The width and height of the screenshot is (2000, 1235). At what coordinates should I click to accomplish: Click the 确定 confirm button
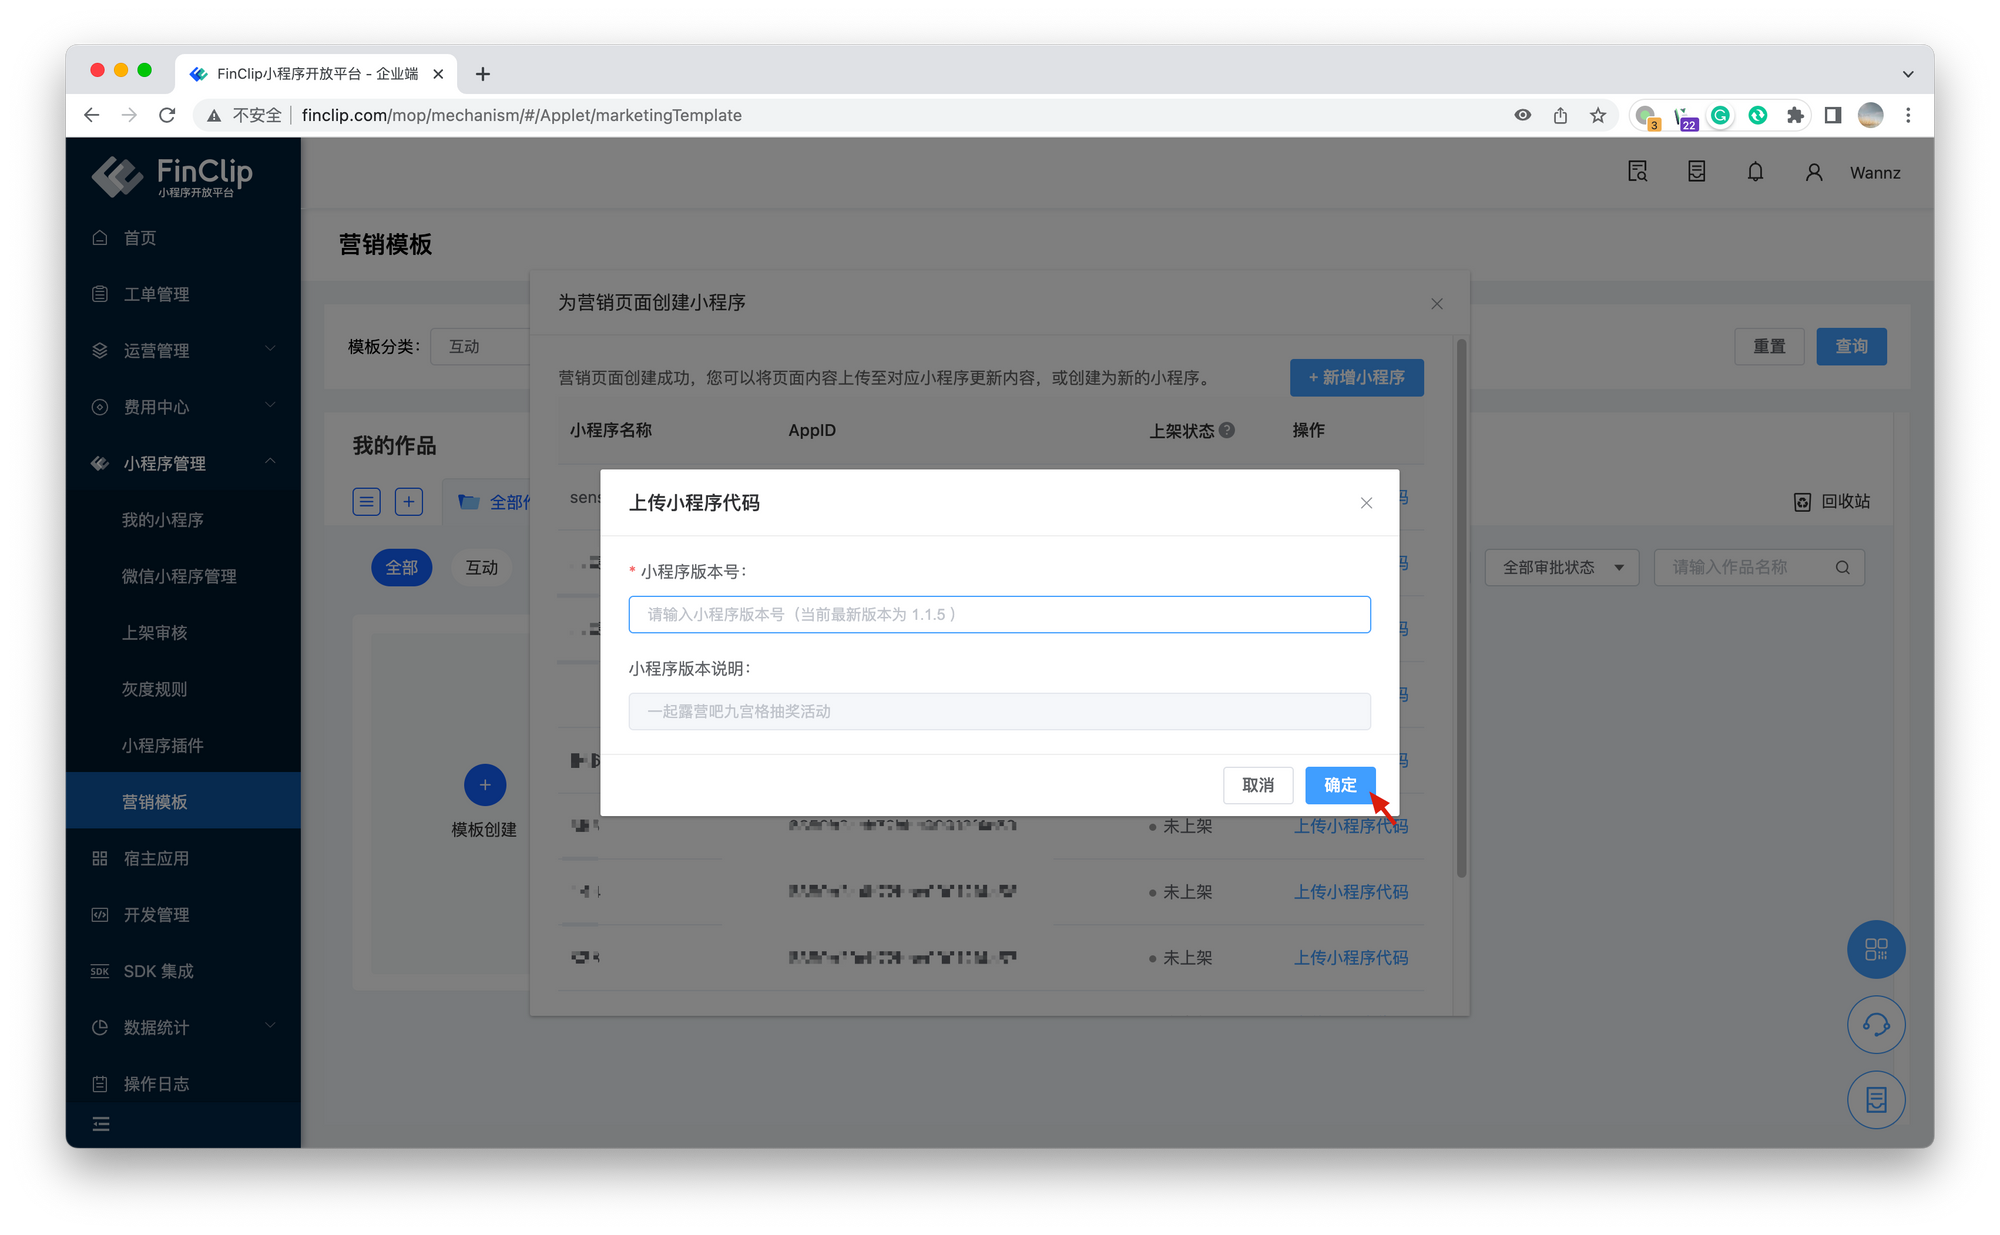tap(1340, 785)
